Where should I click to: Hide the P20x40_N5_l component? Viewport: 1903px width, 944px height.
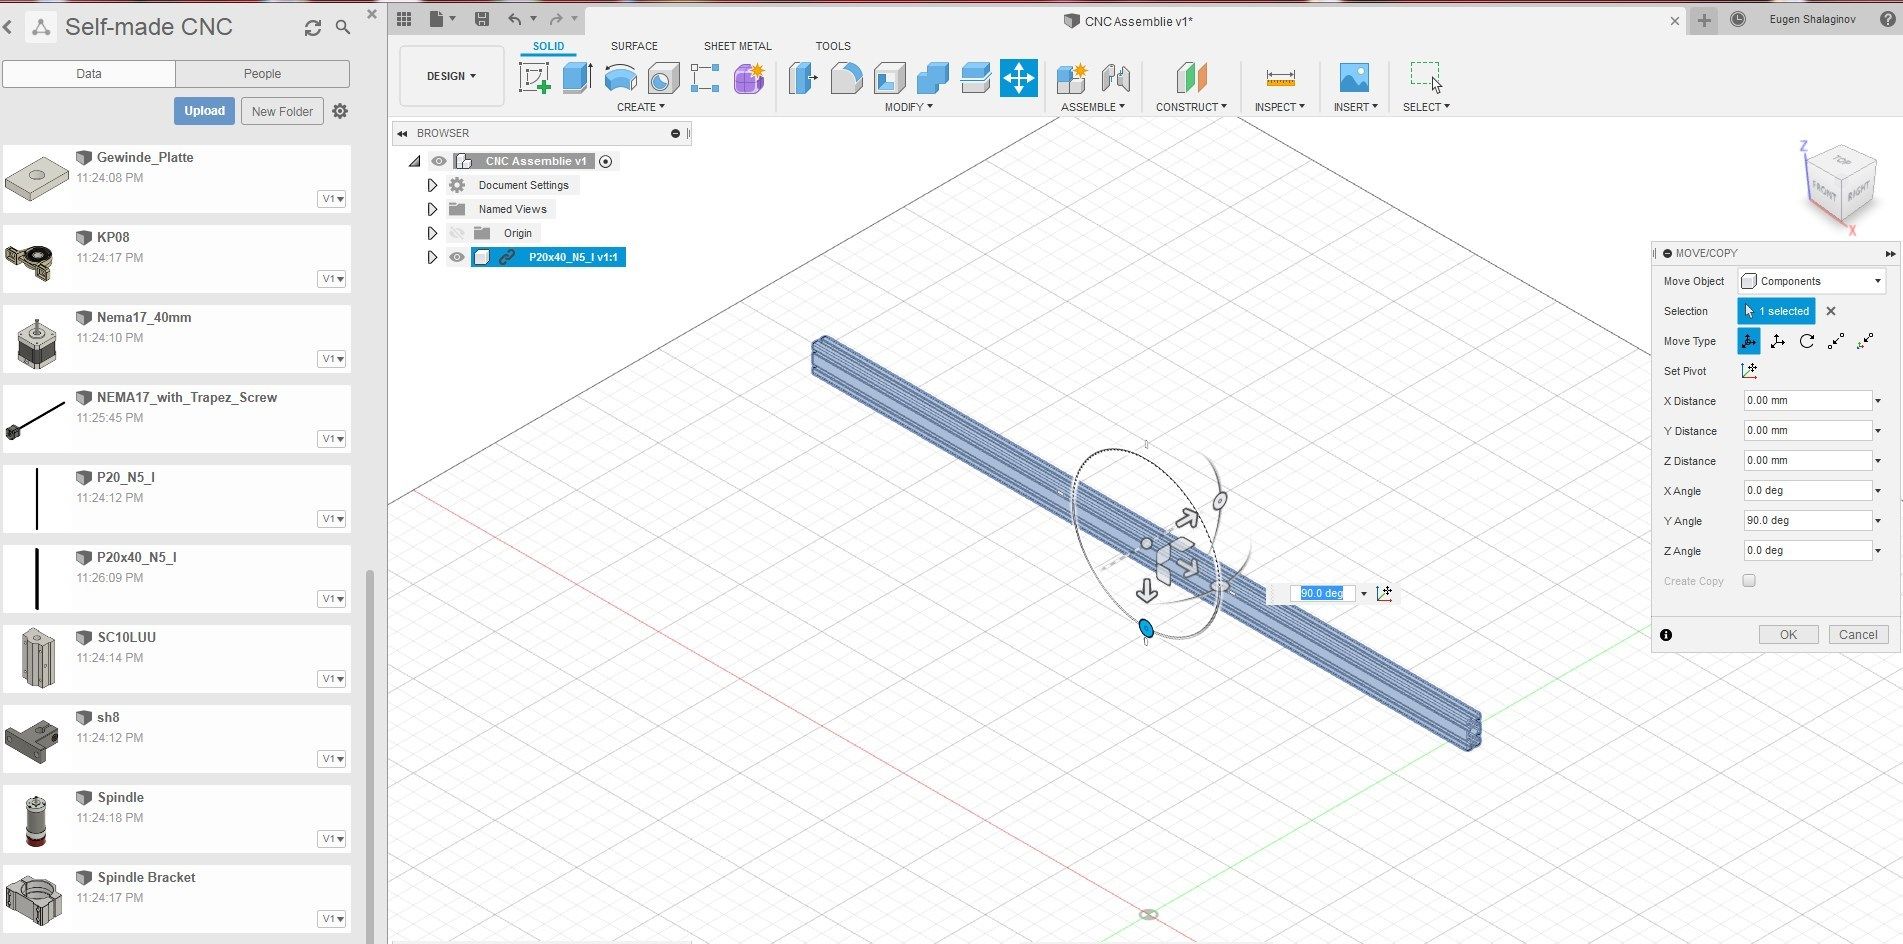point(457,257)
